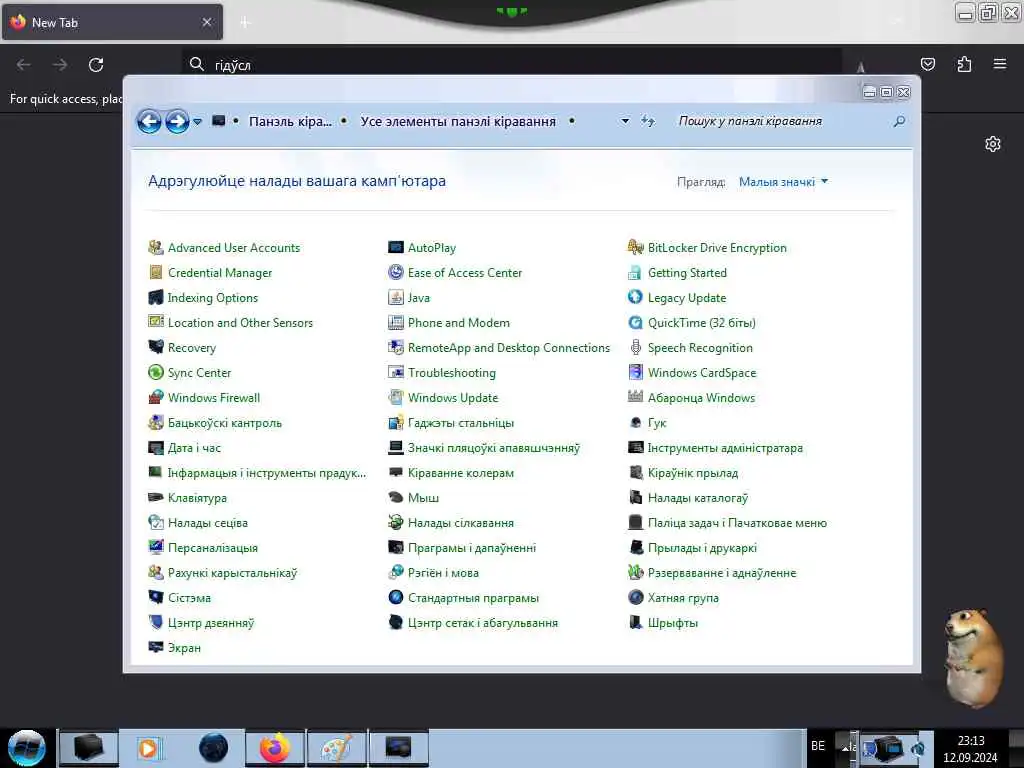Open the QuickTime (32 біты) icon
The image size is (1024, 768).
pyautogui.click(x=635, y=323)
